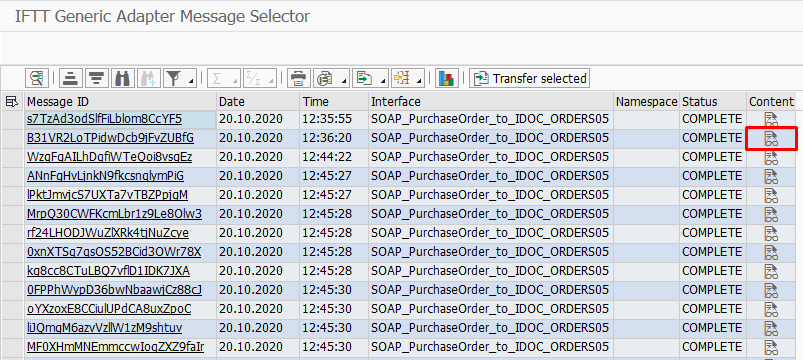View content of message rf24LHODJWuZlXRk4tjNuZcye
This screenshot has height=360, width=803.
pyautogui.click(x=771, y=233)
